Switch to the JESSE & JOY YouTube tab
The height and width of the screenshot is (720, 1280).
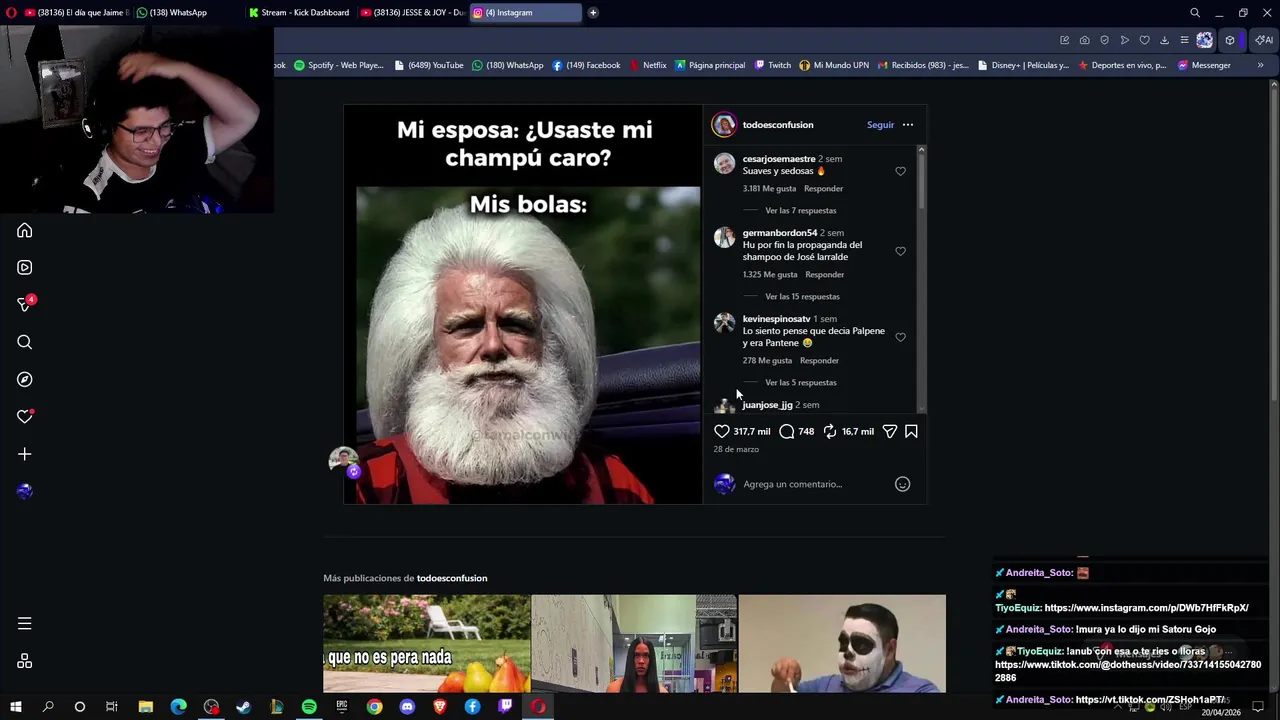click(412, 13)
